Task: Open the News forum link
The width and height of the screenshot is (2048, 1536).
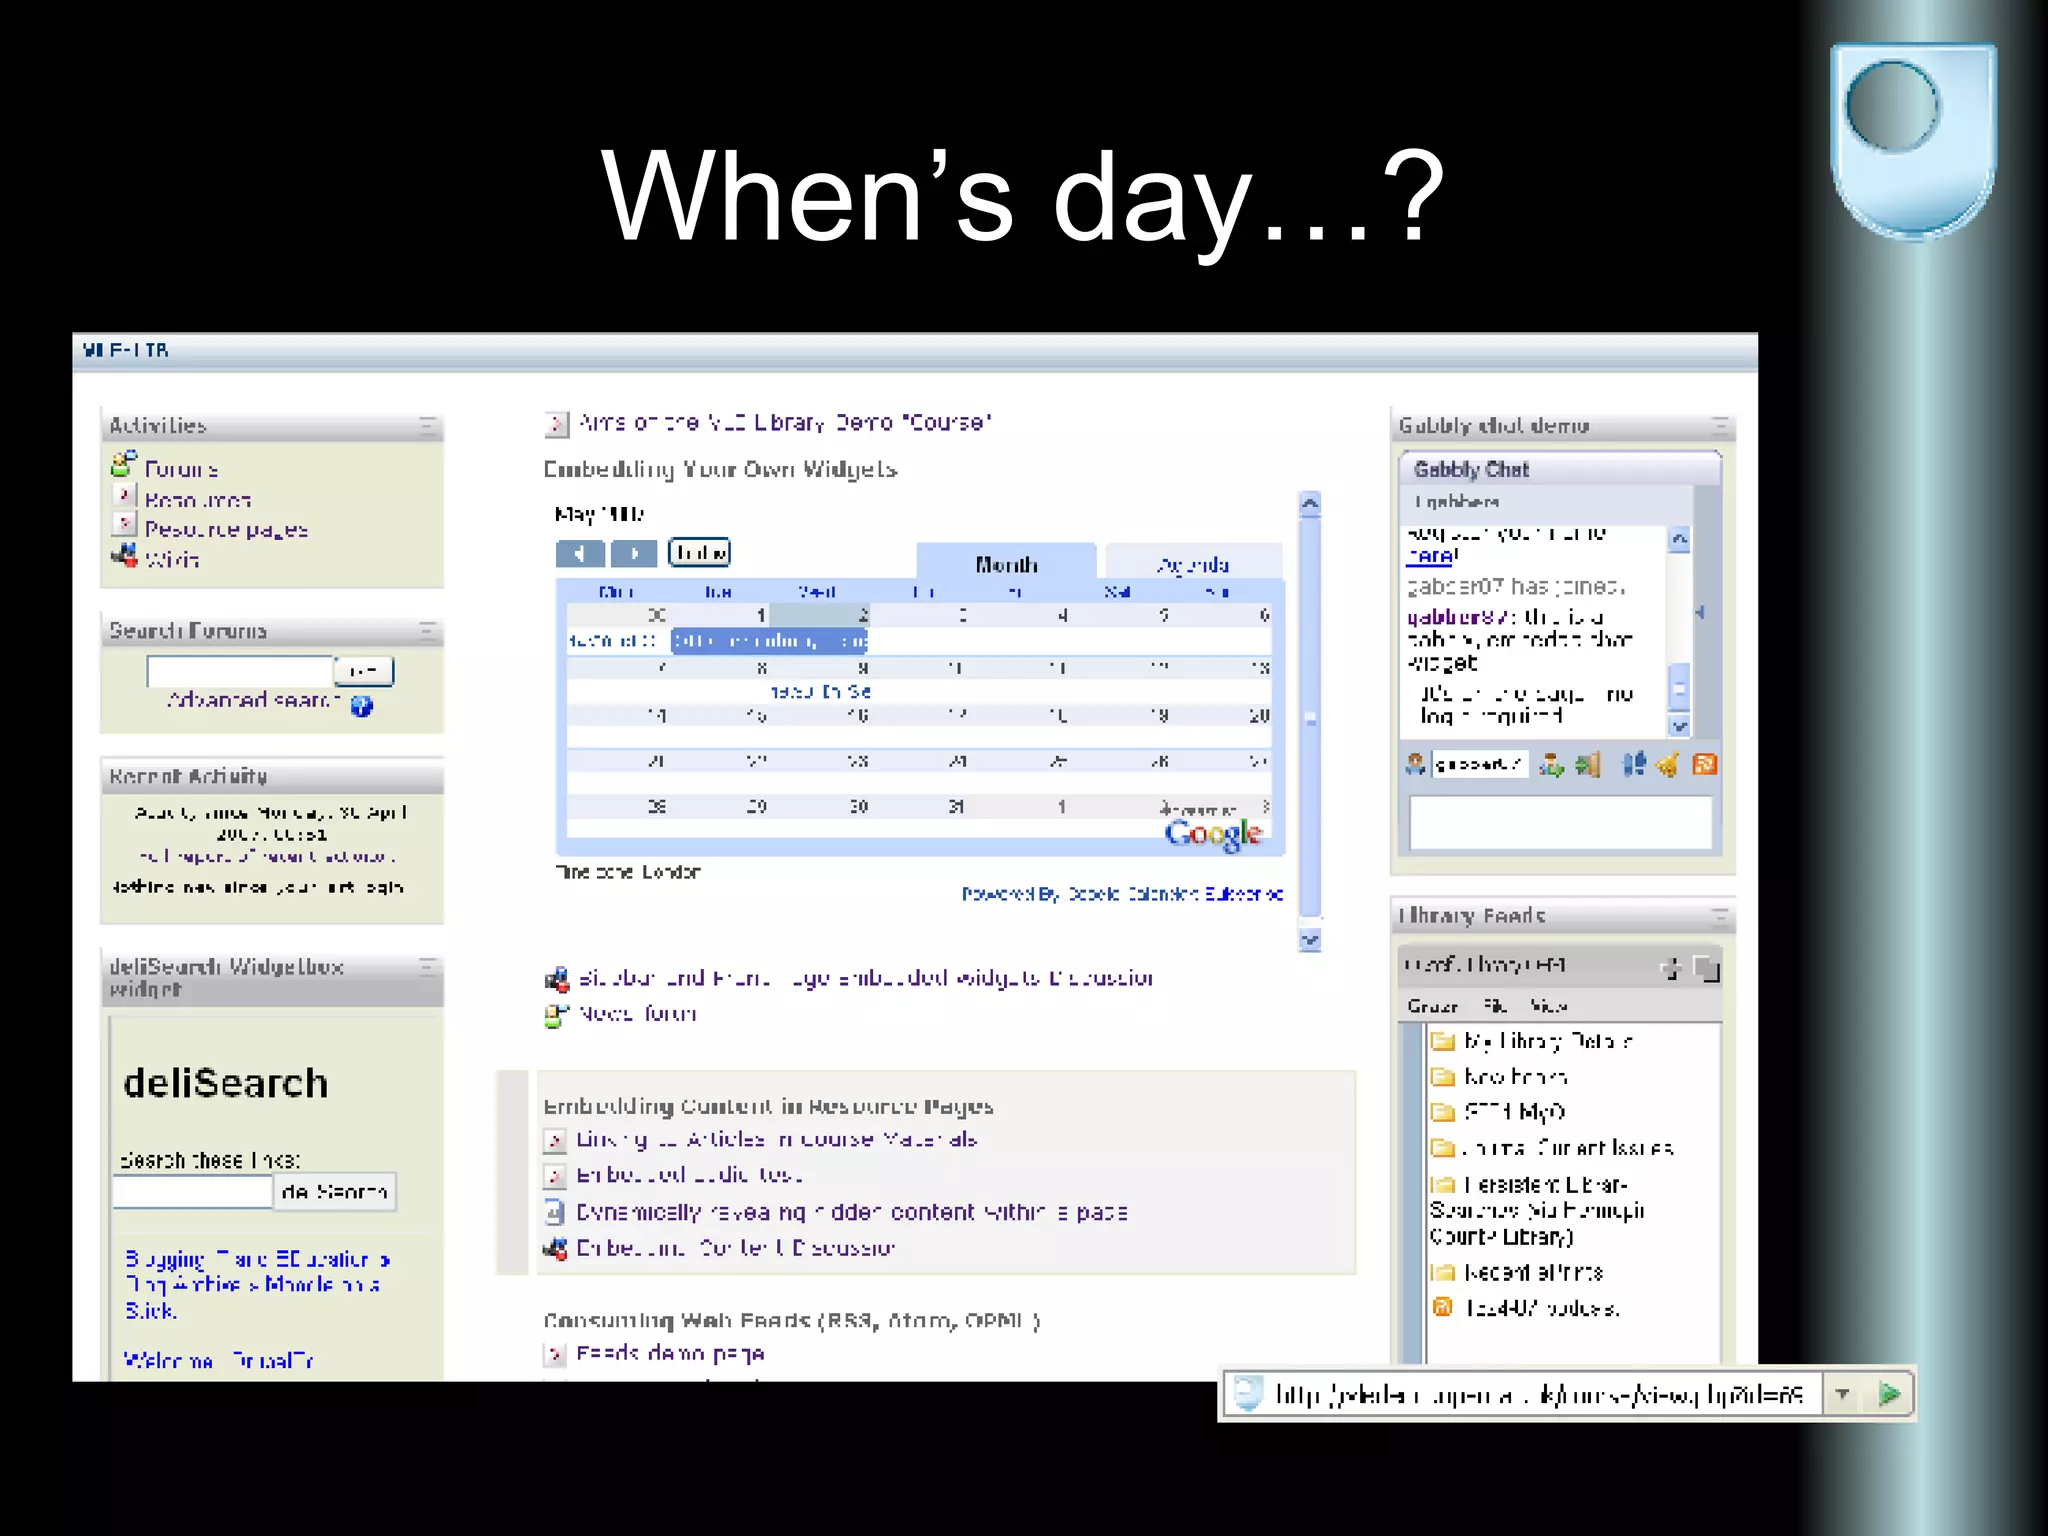Action: [x=637, y=1013]
